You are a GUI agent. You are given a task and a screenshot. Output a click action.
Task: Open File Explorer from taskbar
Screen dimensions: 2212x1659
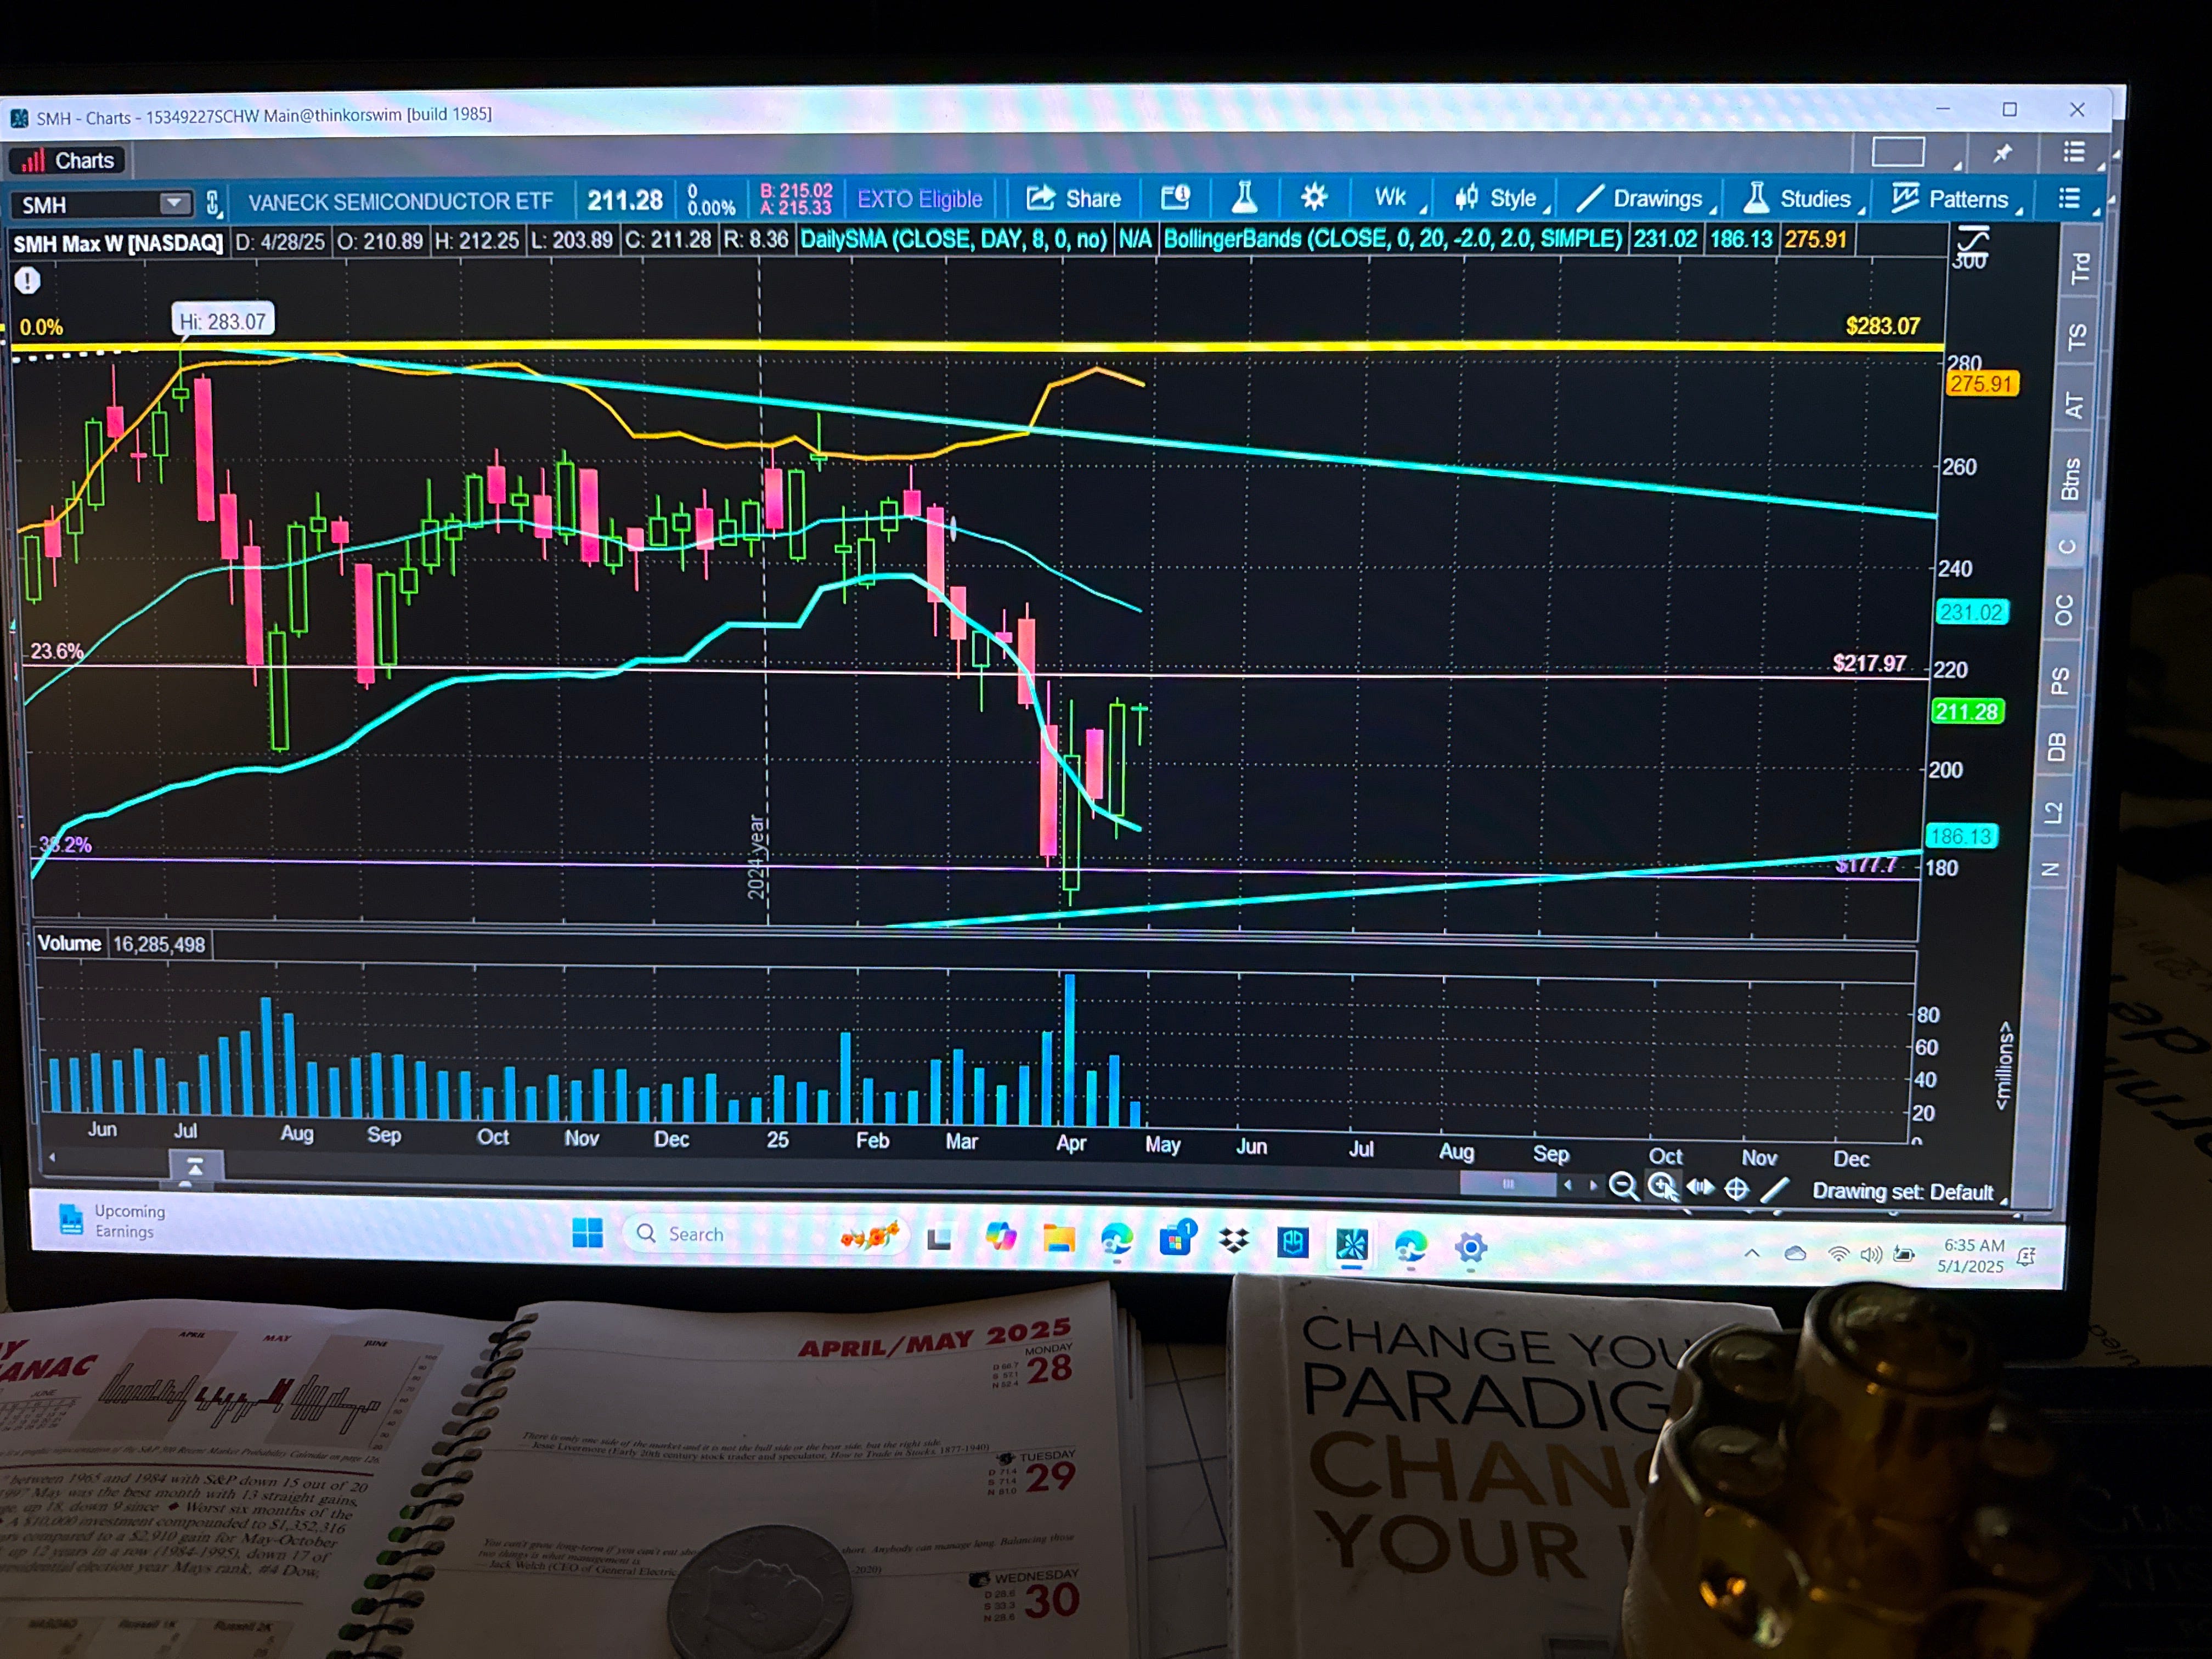coord(1059,1238)
